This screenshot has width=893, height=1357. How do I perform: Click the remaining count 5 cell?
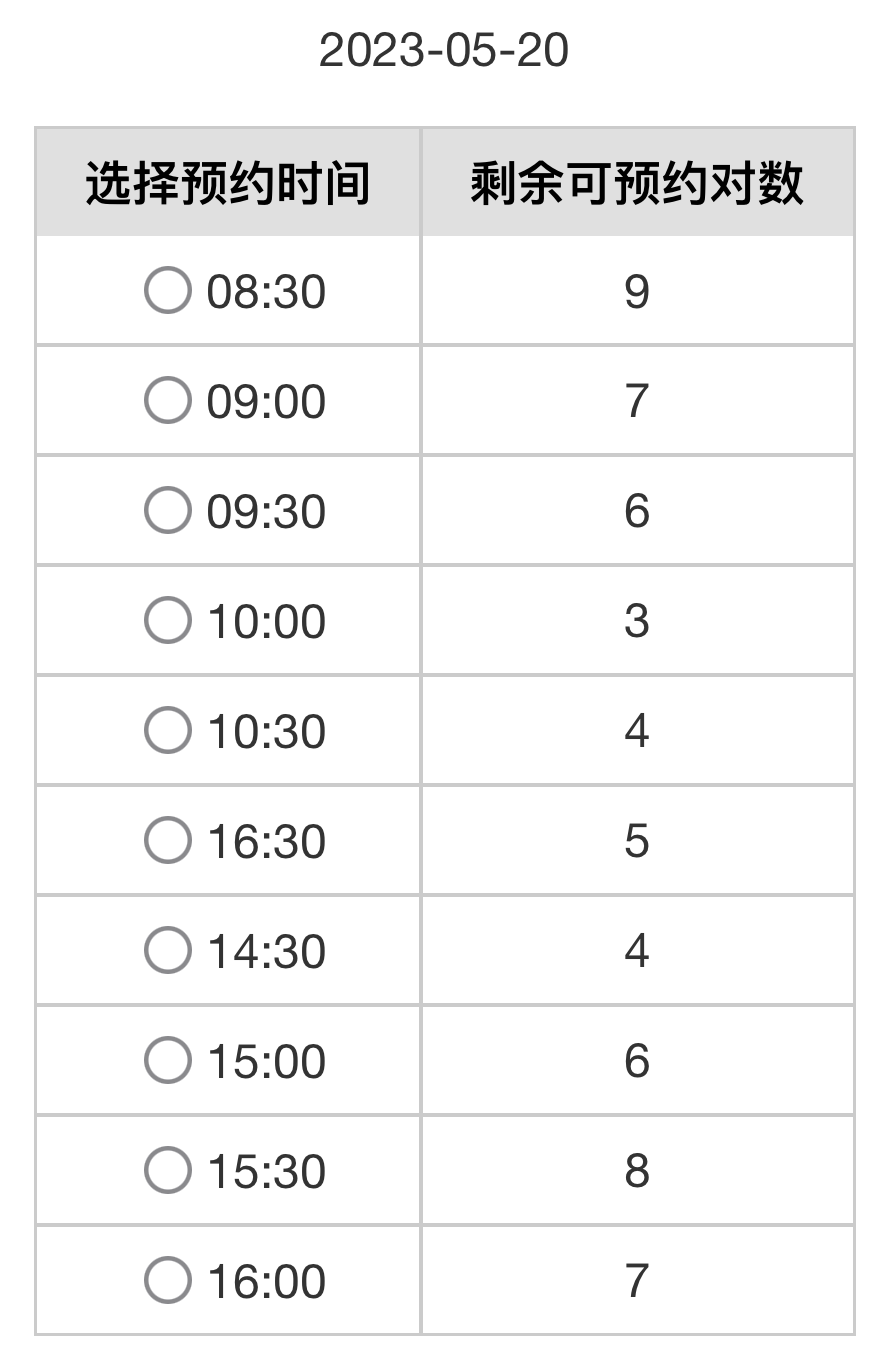[x=637, y=841]
